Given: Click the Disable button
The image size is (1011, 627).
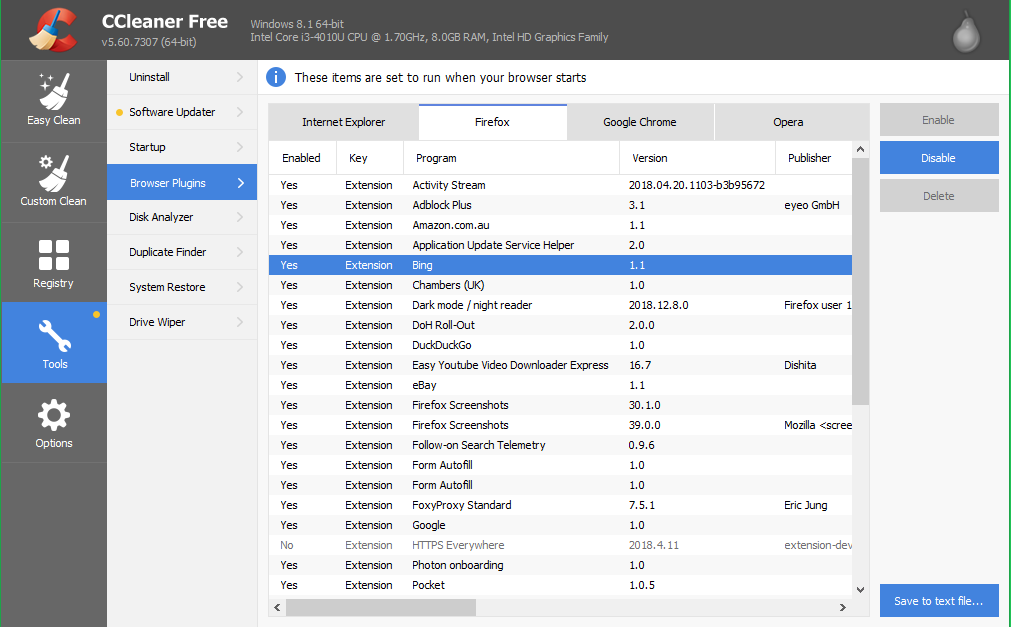Looking at the screenshot, I should 939,158.
